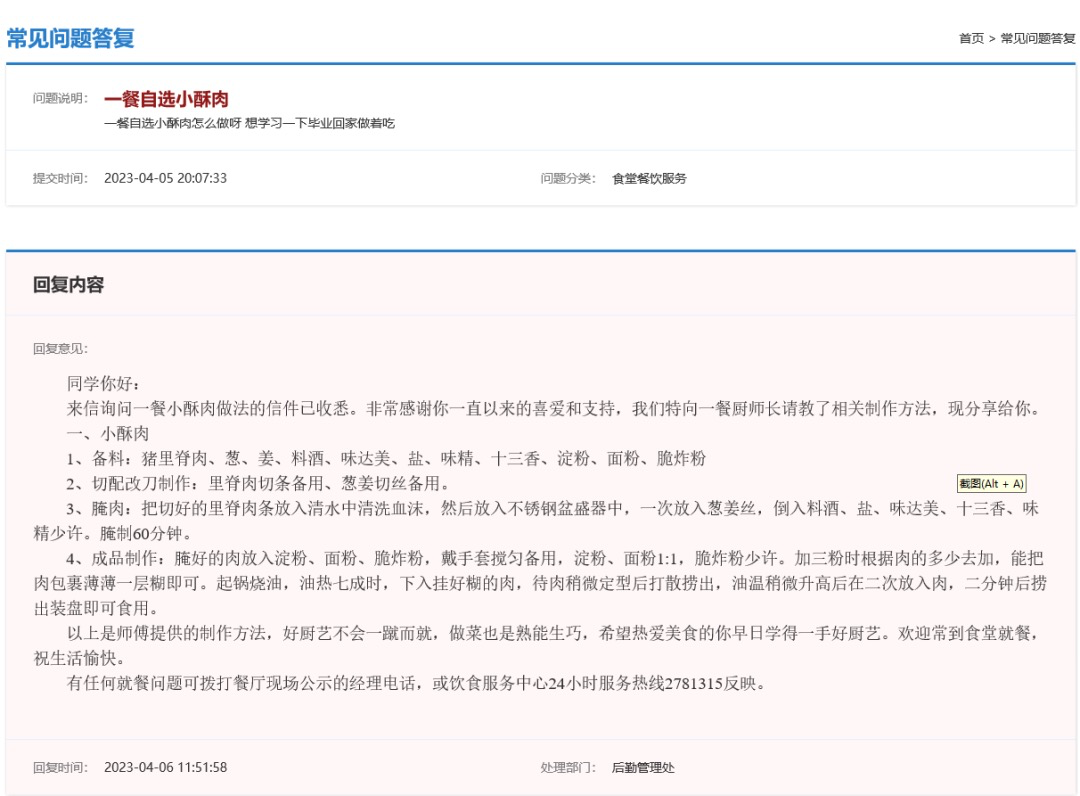The height and width of the screenshot is (796, 1080).
Task: Click the department value 后勤管理处
Action: click(643, 767)
